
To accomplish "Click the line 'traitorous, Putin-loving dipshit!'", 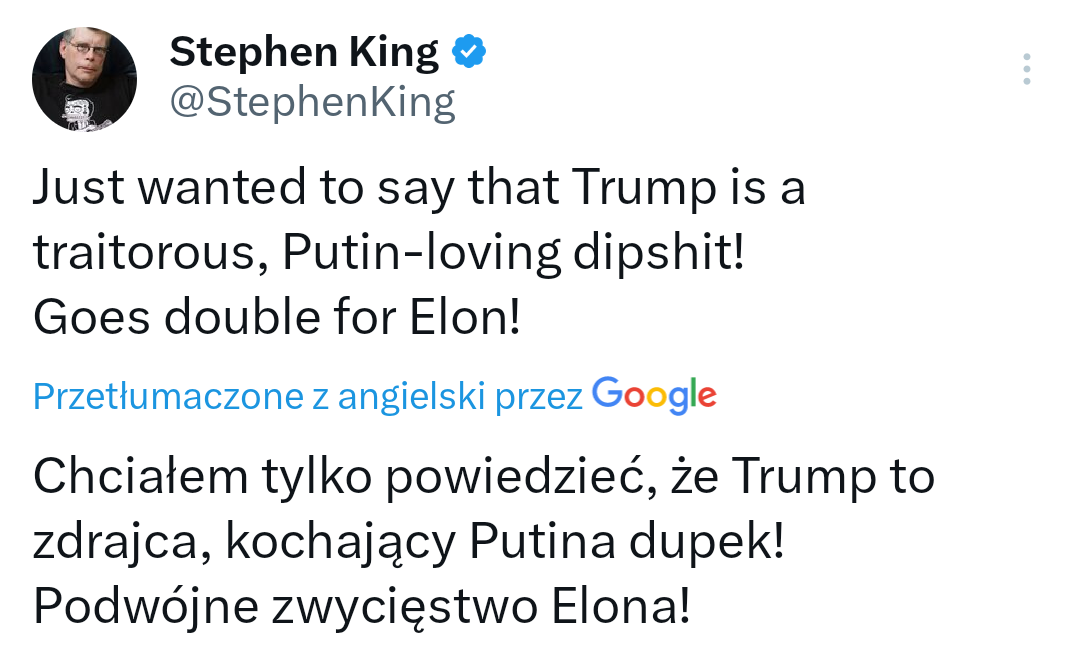I will click(x=389, y=255).
